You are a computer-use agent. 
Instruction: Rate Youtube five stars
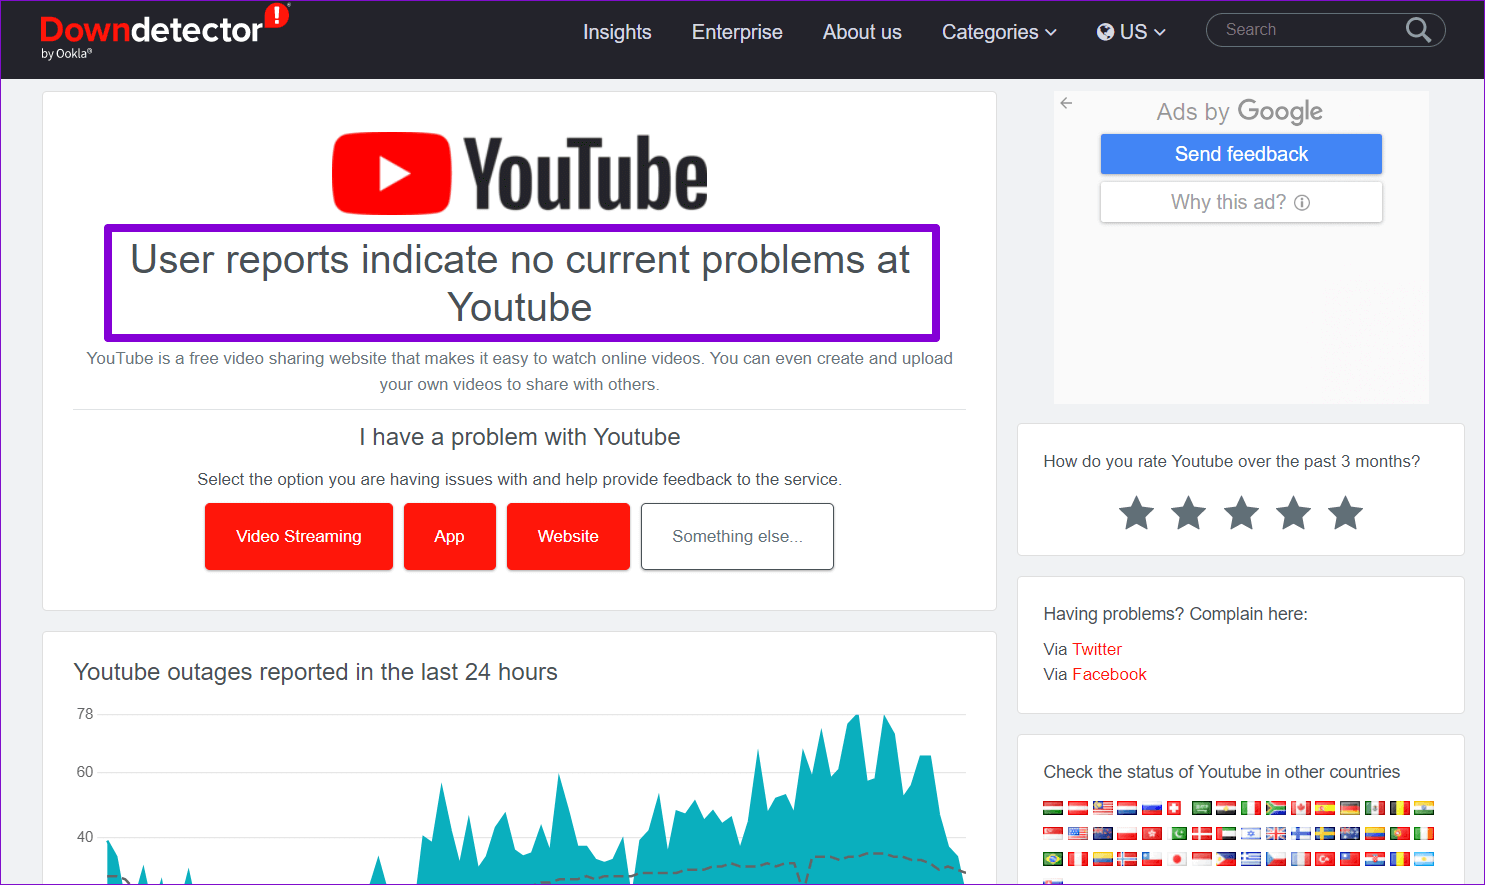[1345, 513]
